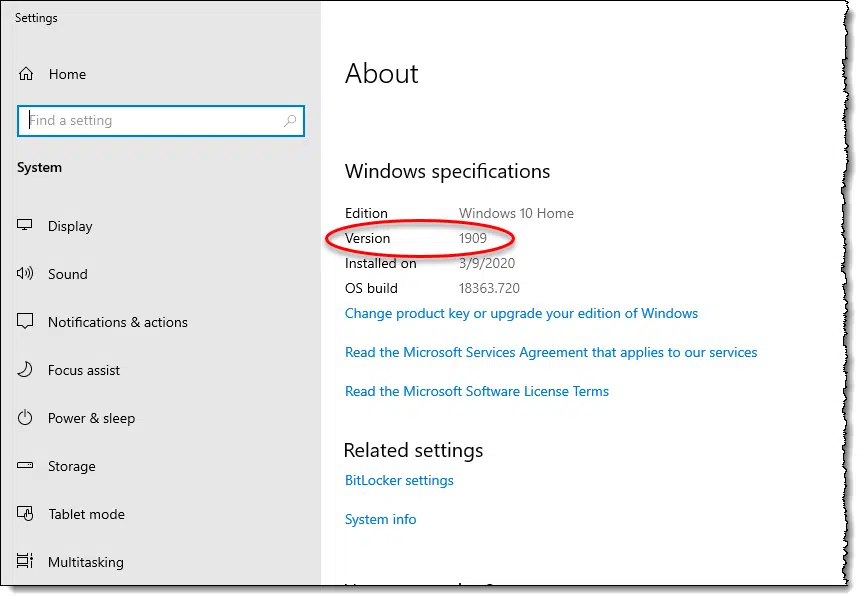Click the Power & sleep icon
The image size is (864, 601).
[x=25, y=418]
